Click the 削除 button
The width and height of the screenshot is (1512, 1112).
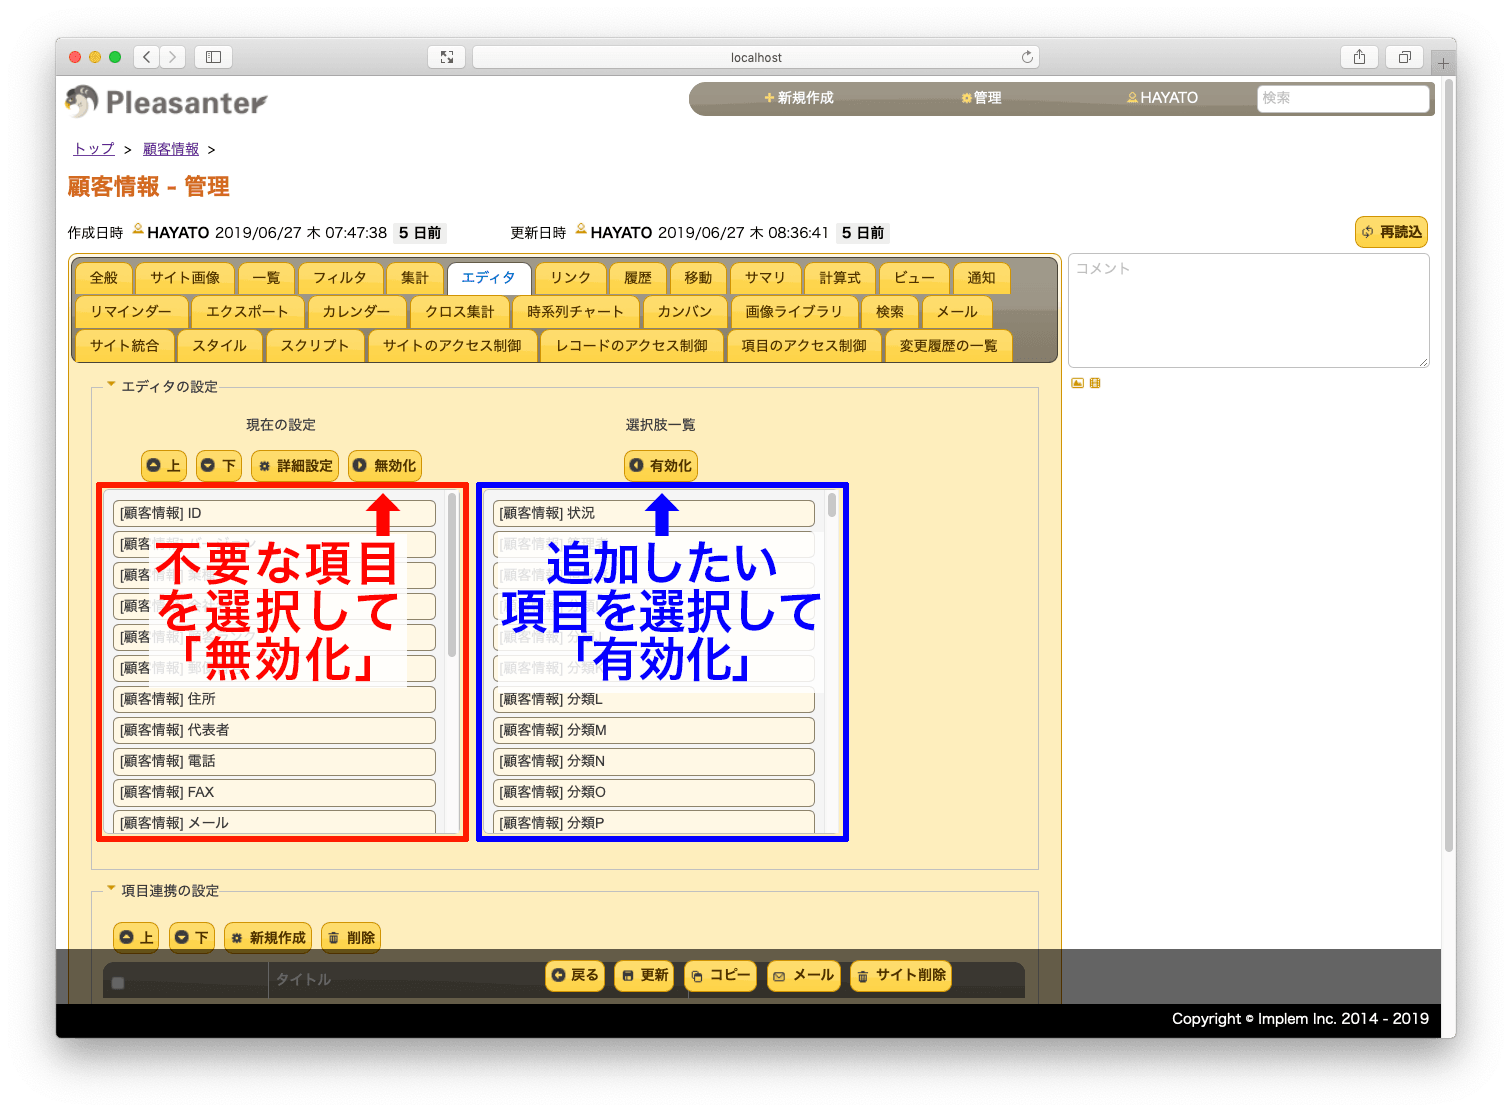coord(351,937)
